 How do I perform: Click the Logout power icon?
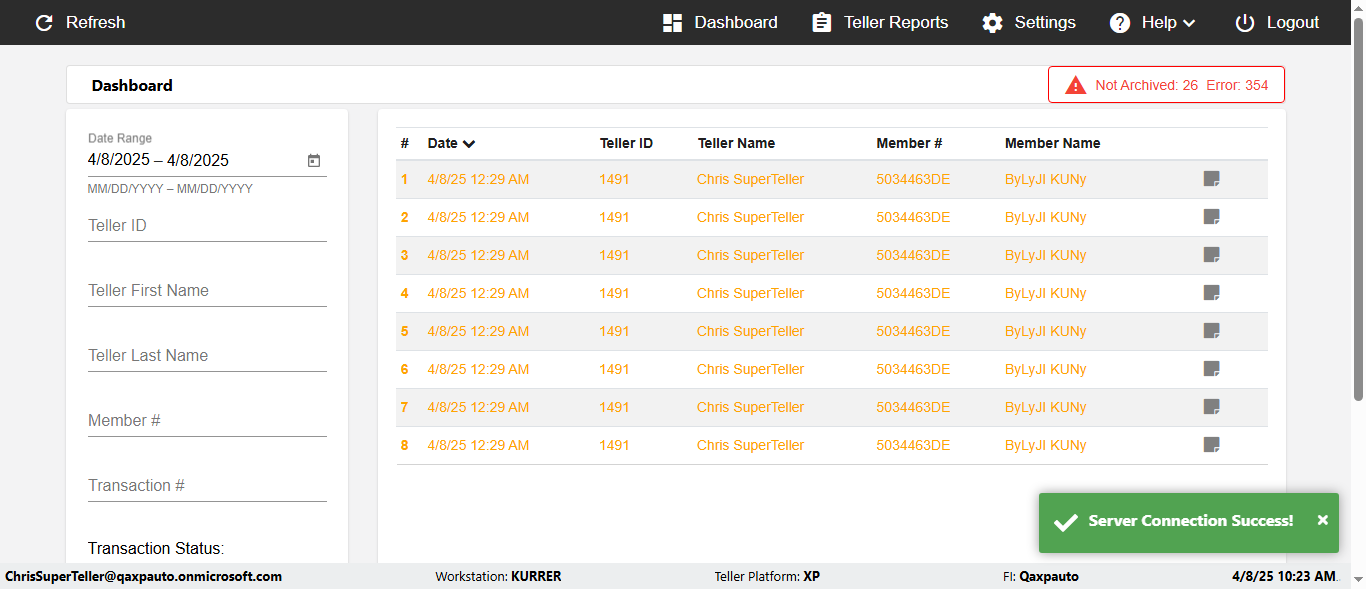tap(1244, 23)
